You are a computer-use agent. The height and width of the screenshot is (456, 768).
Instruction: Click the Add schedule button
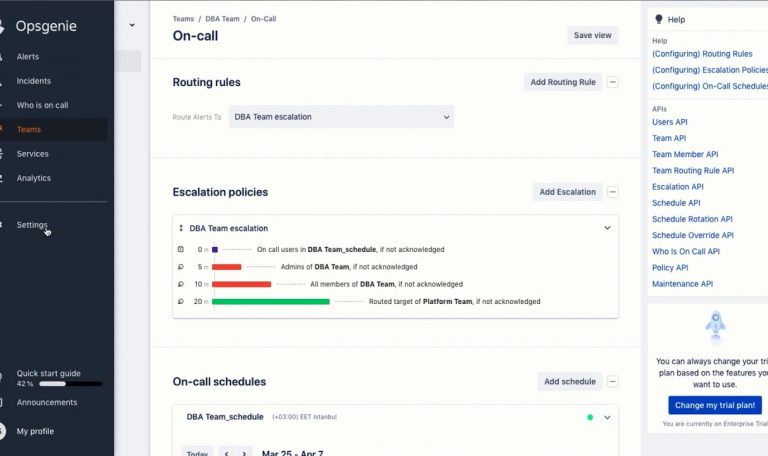(x=570, y=382)
